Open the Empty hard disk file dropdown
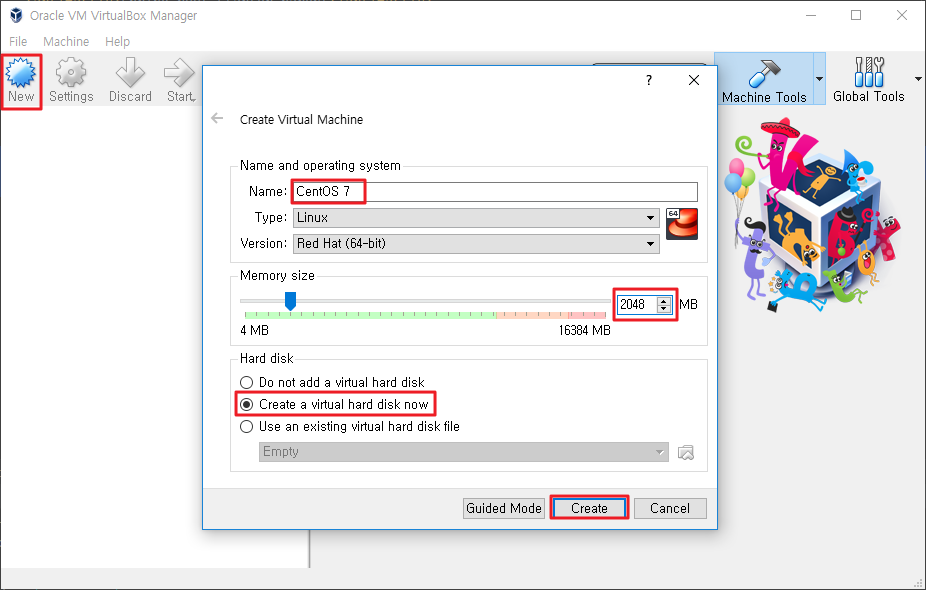 point(464,452)
